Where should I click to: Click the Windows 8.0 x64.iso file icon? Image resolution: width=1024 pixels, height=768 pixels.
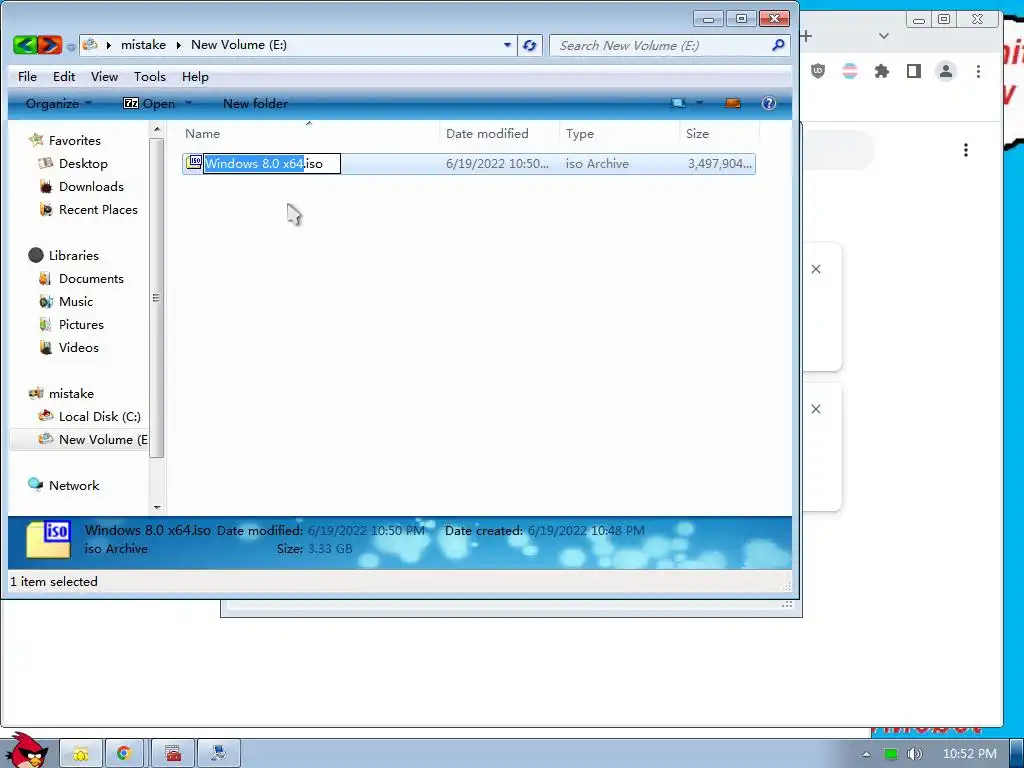coord(194,163)
